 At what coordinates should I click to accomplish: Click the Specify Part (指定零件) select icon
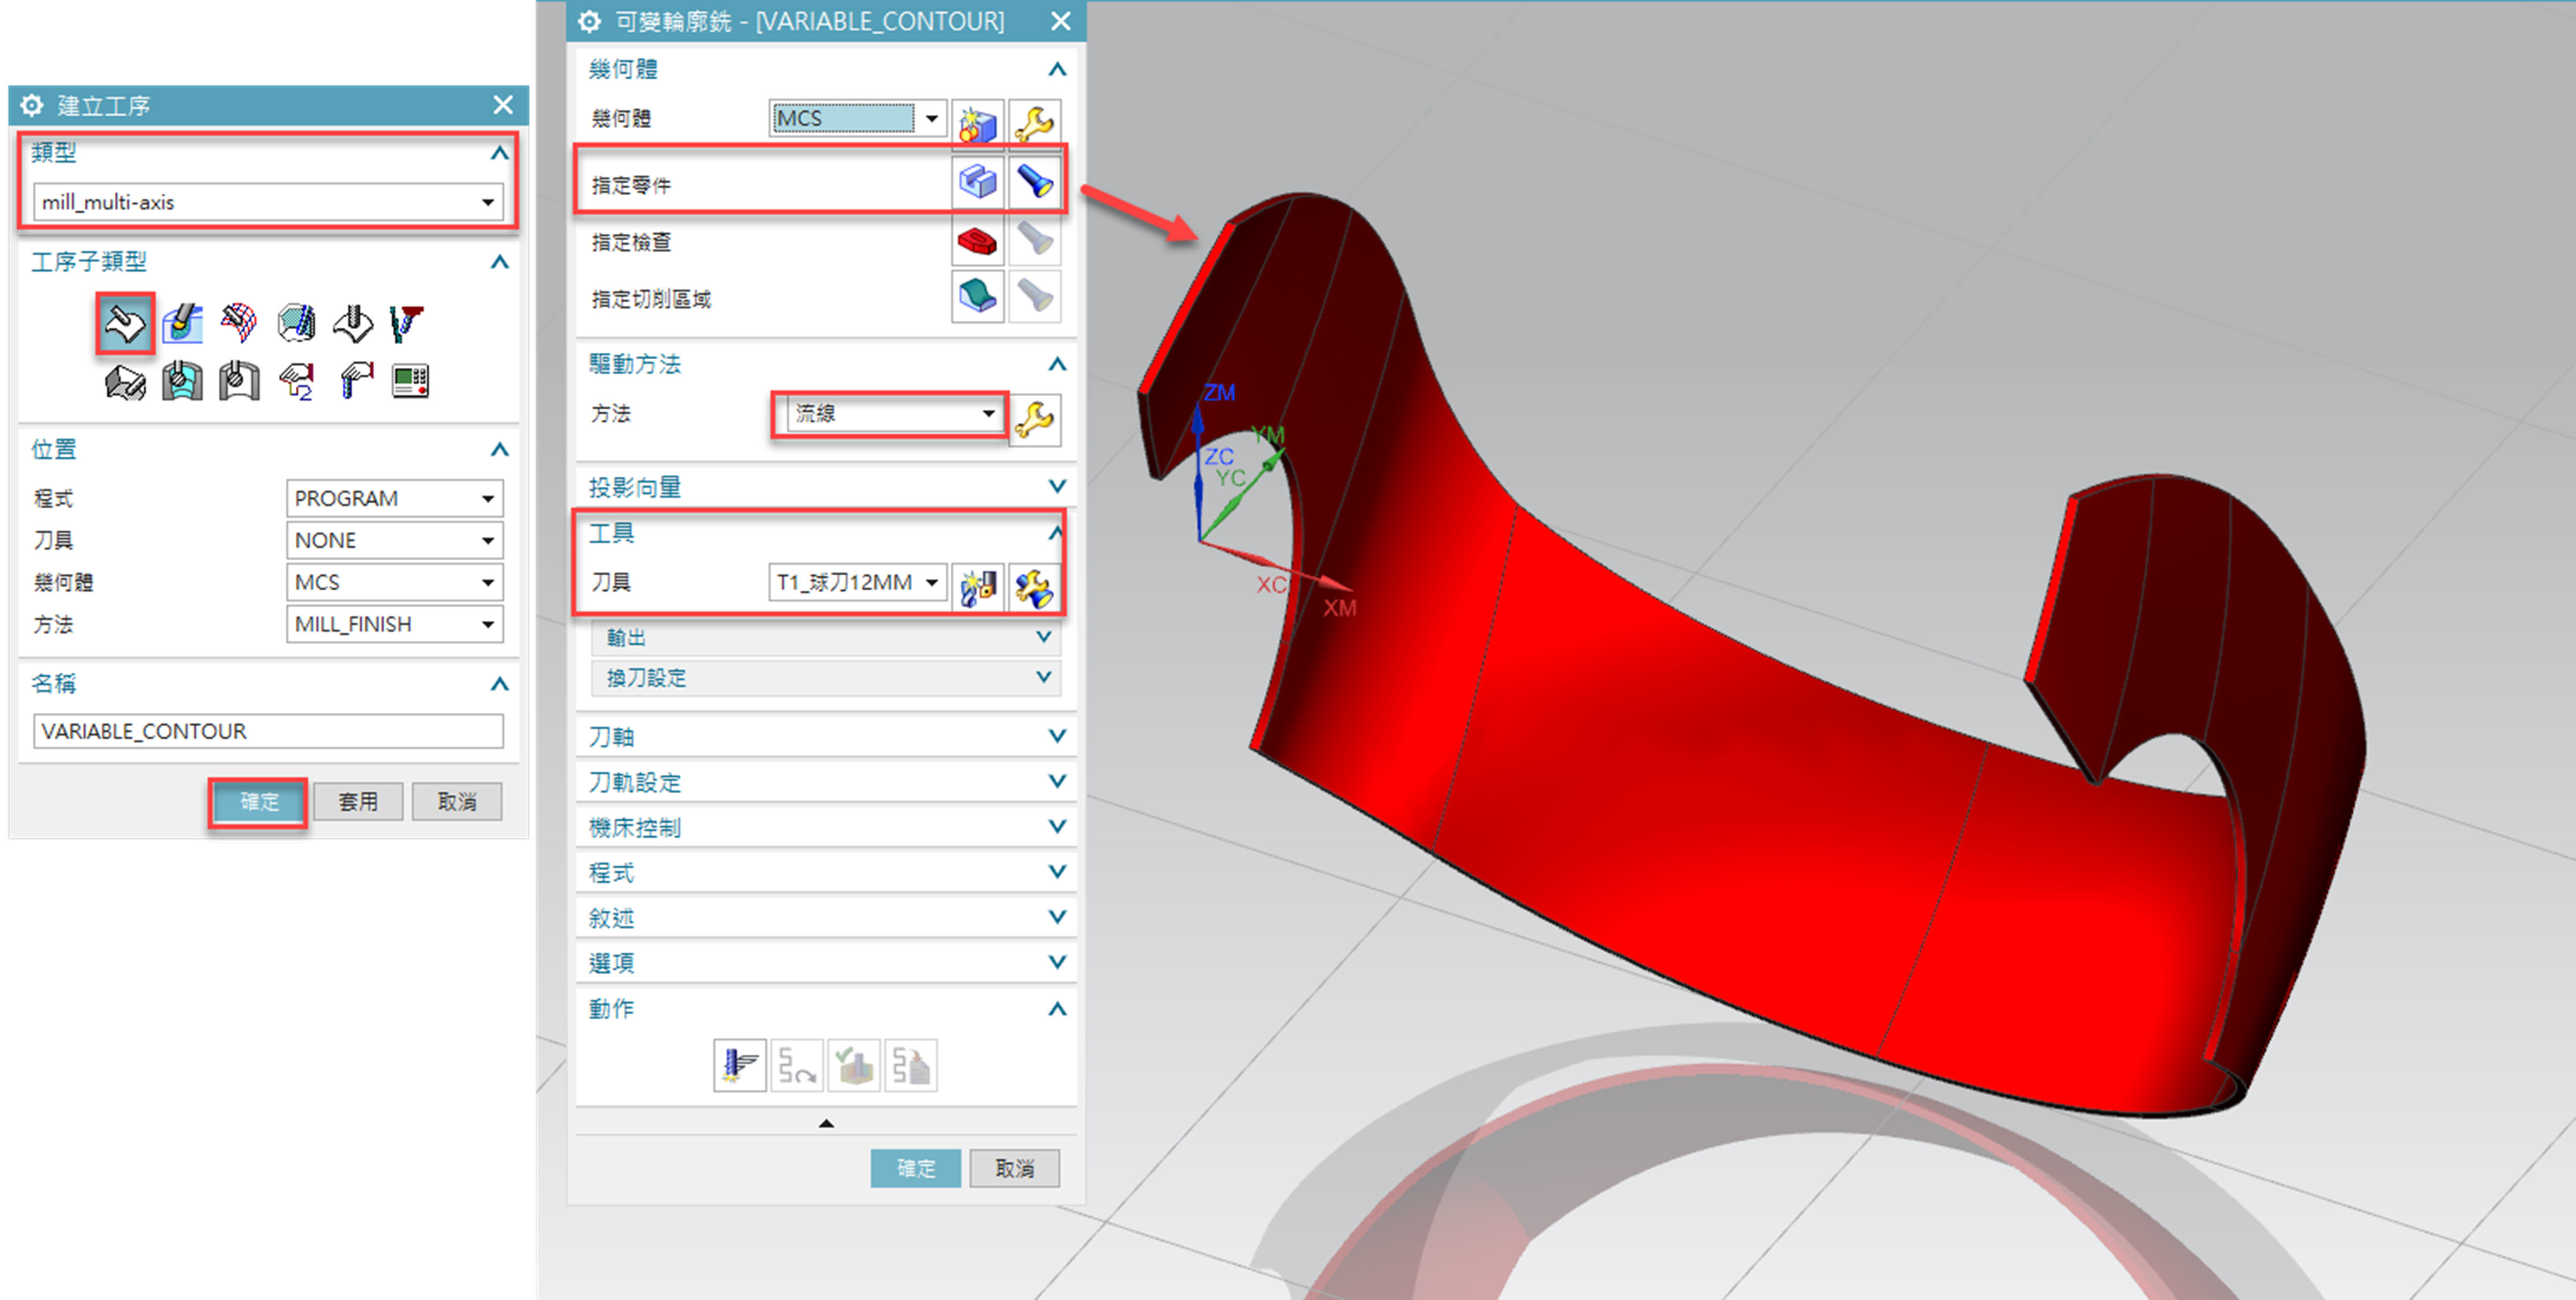click(977, 182)
